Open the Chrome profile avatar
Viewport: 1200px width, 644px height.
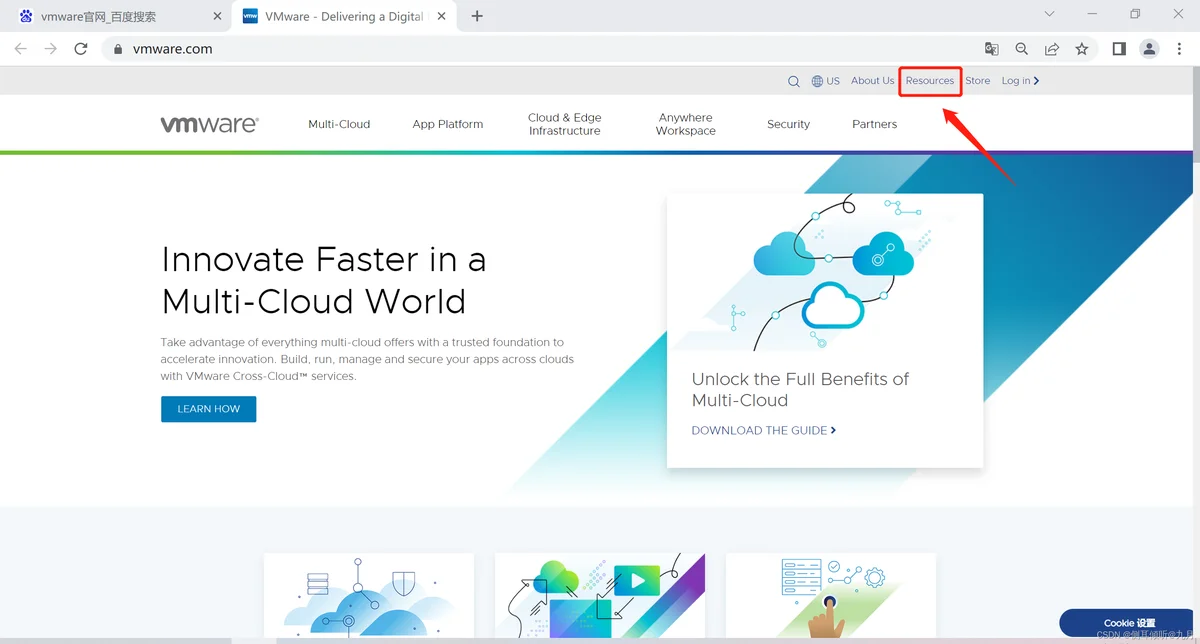1149,48
